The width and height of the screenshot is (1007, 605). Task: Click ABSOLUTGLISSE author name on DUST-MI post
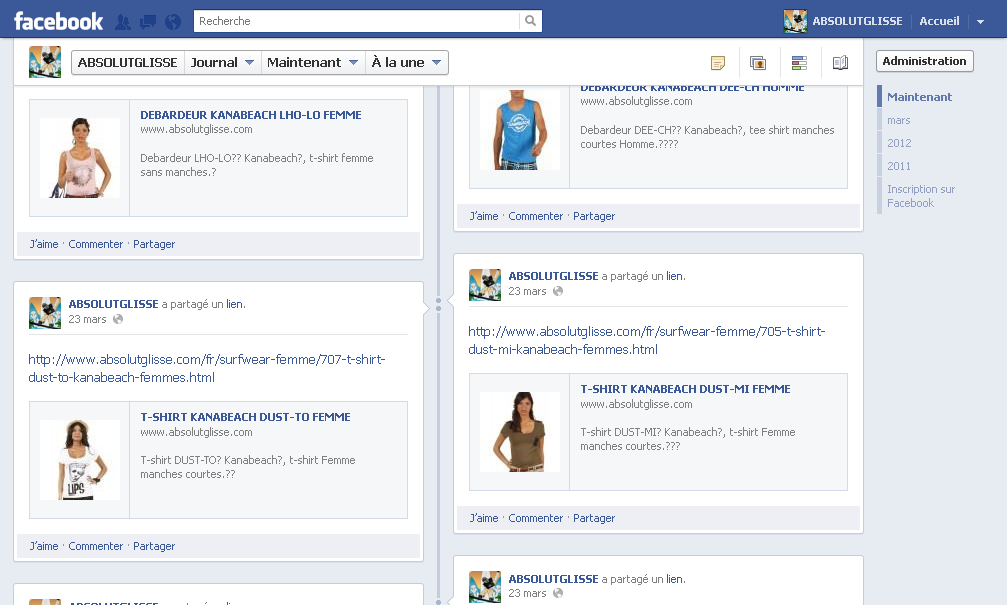point(554,276)
